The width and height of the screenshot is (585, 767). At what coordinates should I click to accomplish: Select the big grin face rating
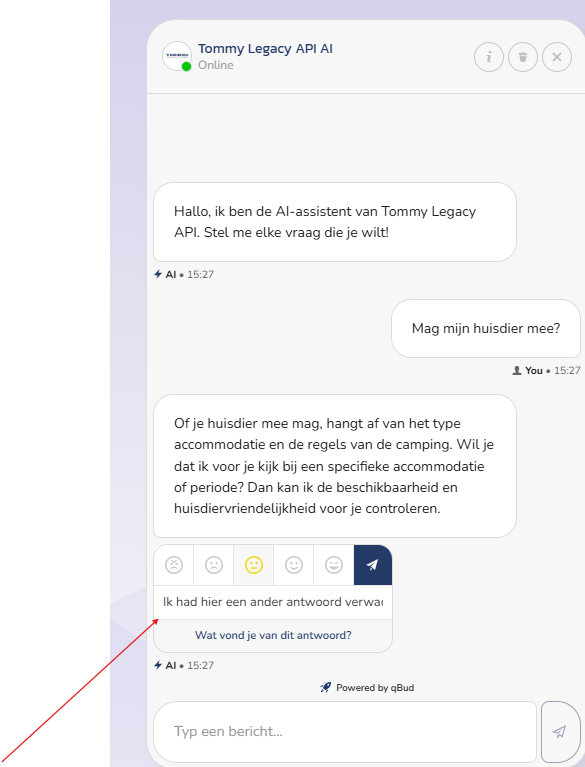pos(334,565)
